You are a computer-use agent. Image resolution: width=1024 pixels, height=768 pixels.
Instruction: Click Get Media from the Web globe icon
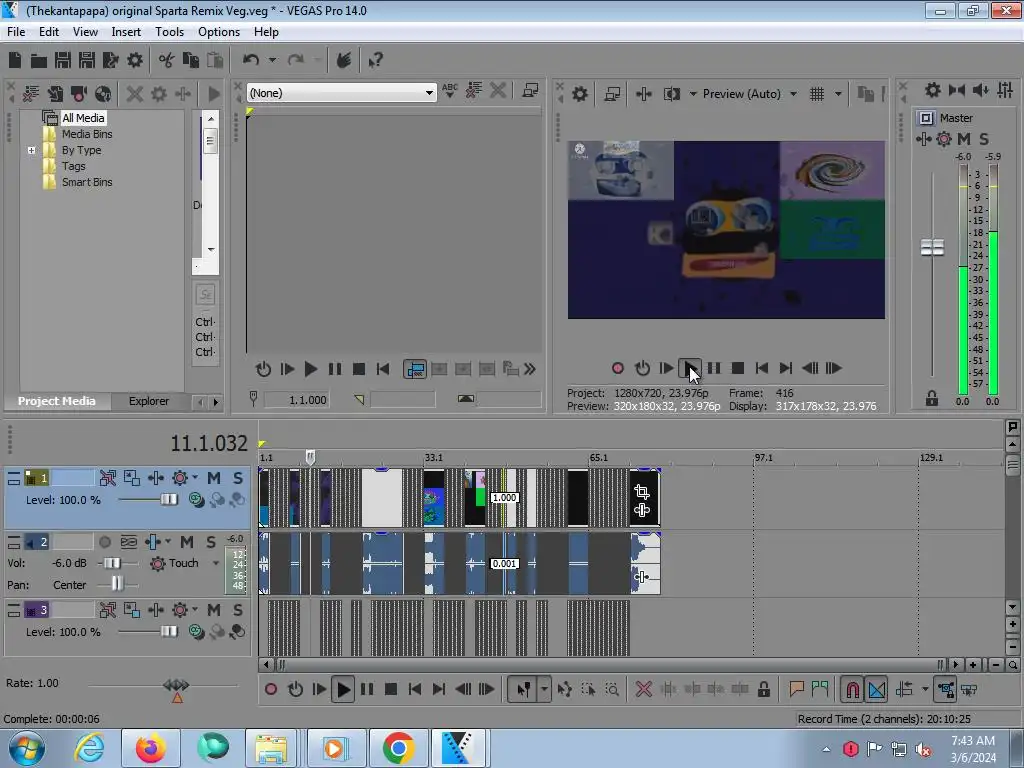click(103, 94)
